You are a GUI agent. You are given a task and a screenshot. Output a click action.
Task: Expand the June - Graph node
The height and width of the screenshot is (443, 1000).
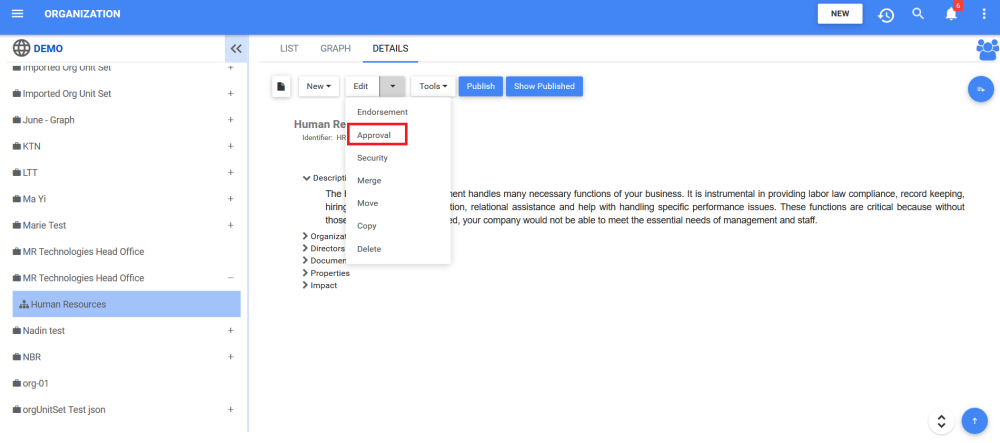[231, 120]
